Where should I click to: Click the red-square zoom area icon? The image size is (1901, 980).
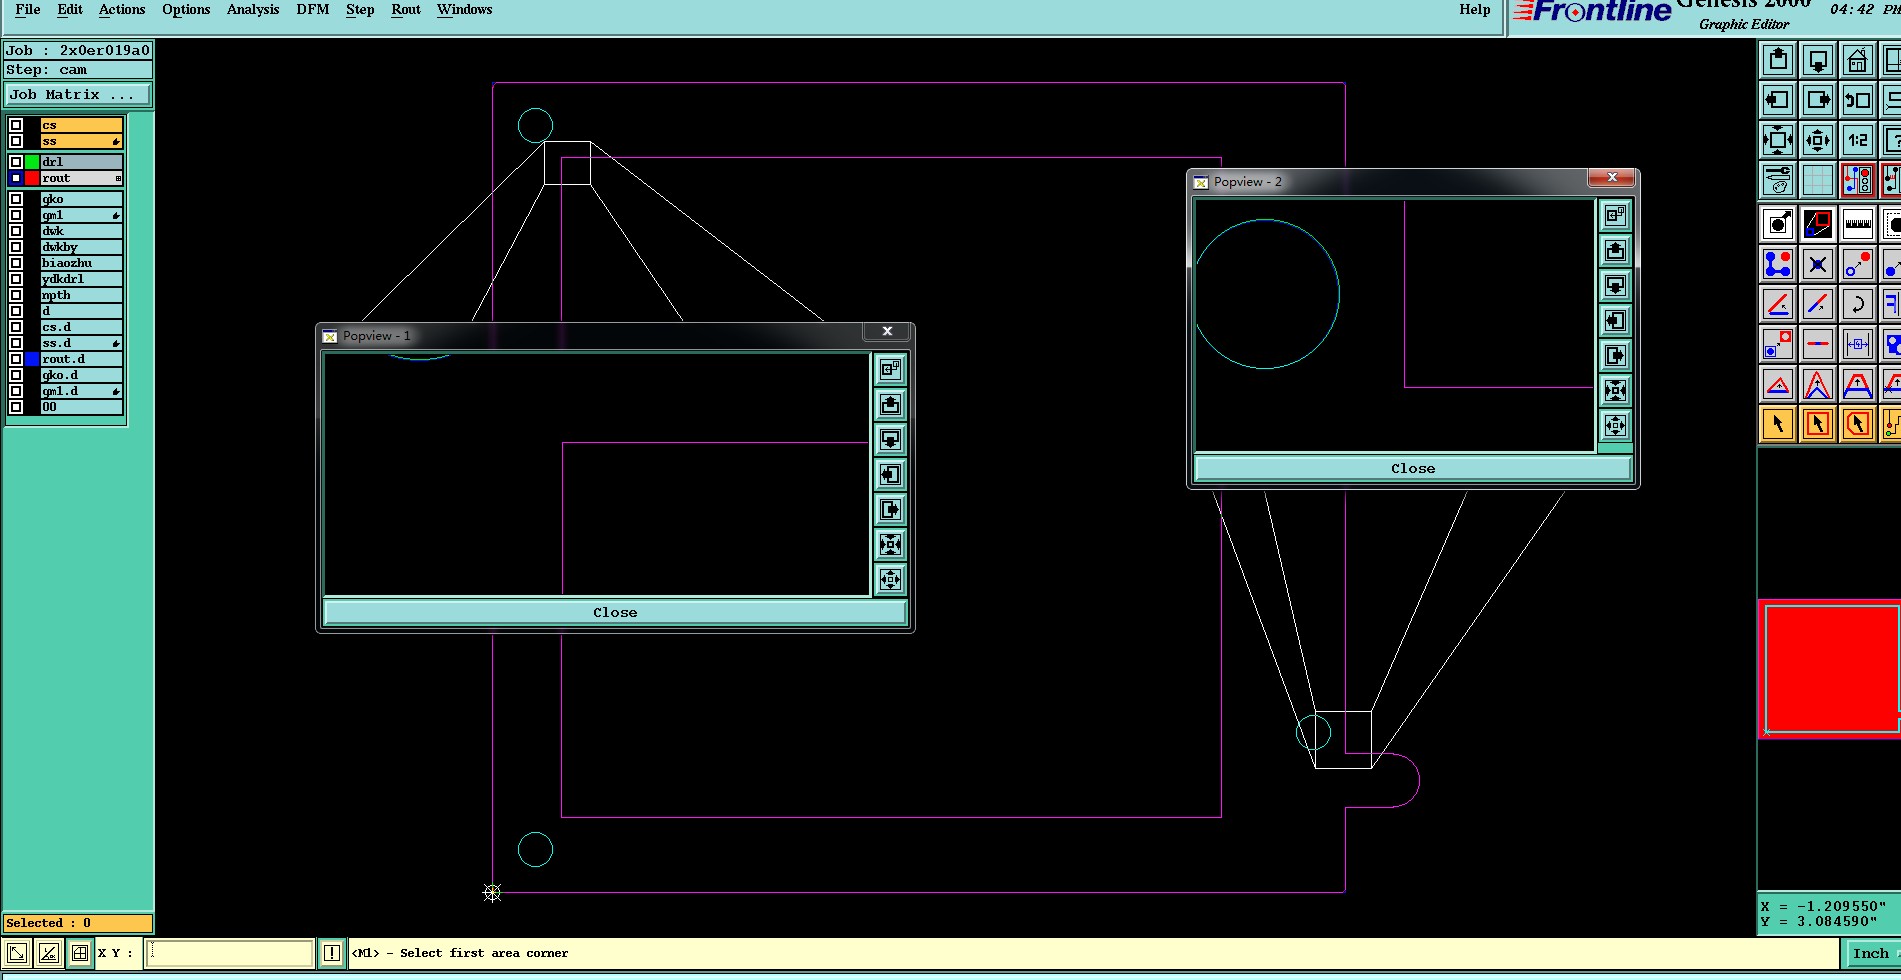pos(1818,224)
